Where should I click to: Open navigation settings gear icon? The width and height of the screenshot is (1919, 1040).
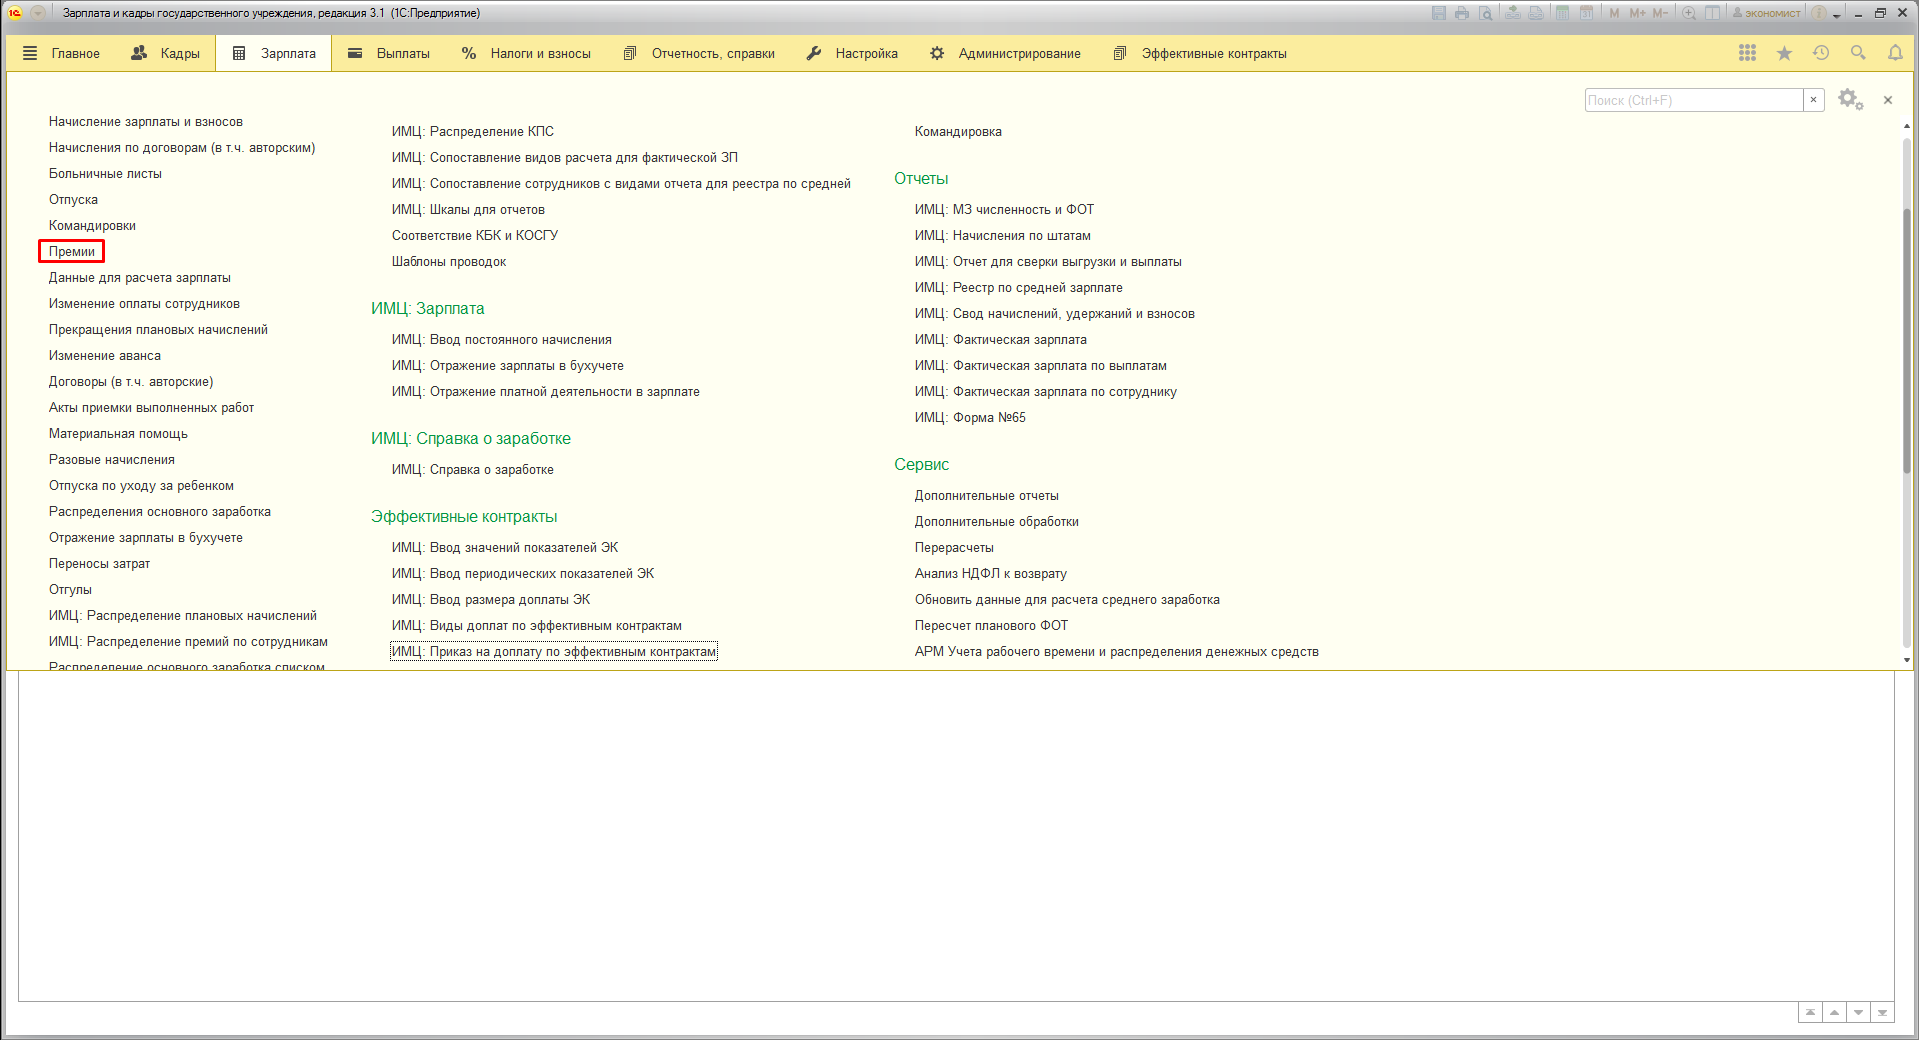(1849, 100)
